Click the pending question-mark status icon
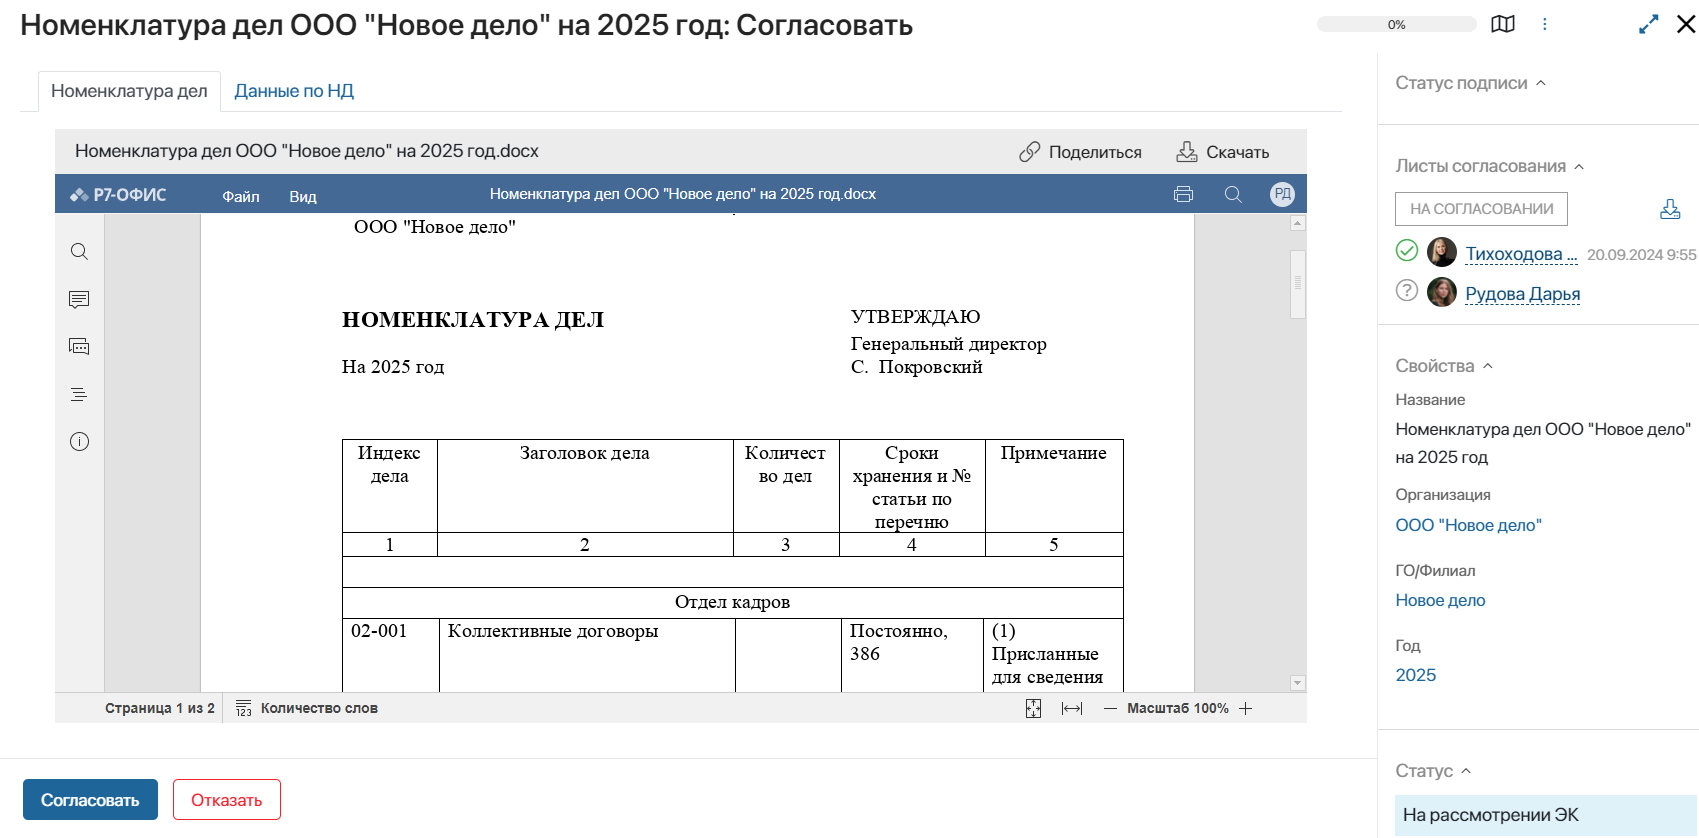 coord(1407,291)
